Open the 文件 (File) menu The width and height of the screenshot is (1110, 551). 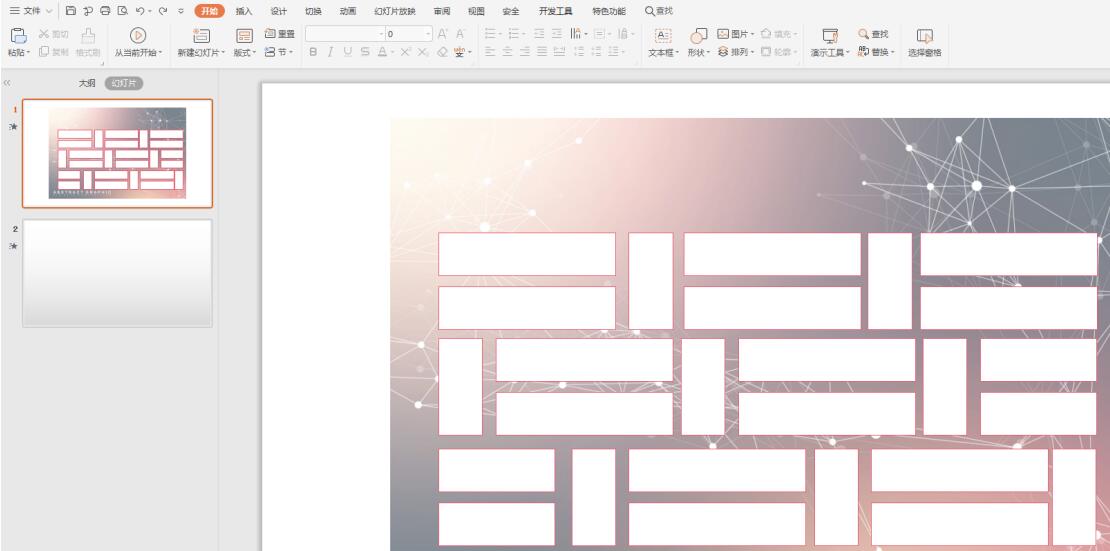(x=30, y=11)
